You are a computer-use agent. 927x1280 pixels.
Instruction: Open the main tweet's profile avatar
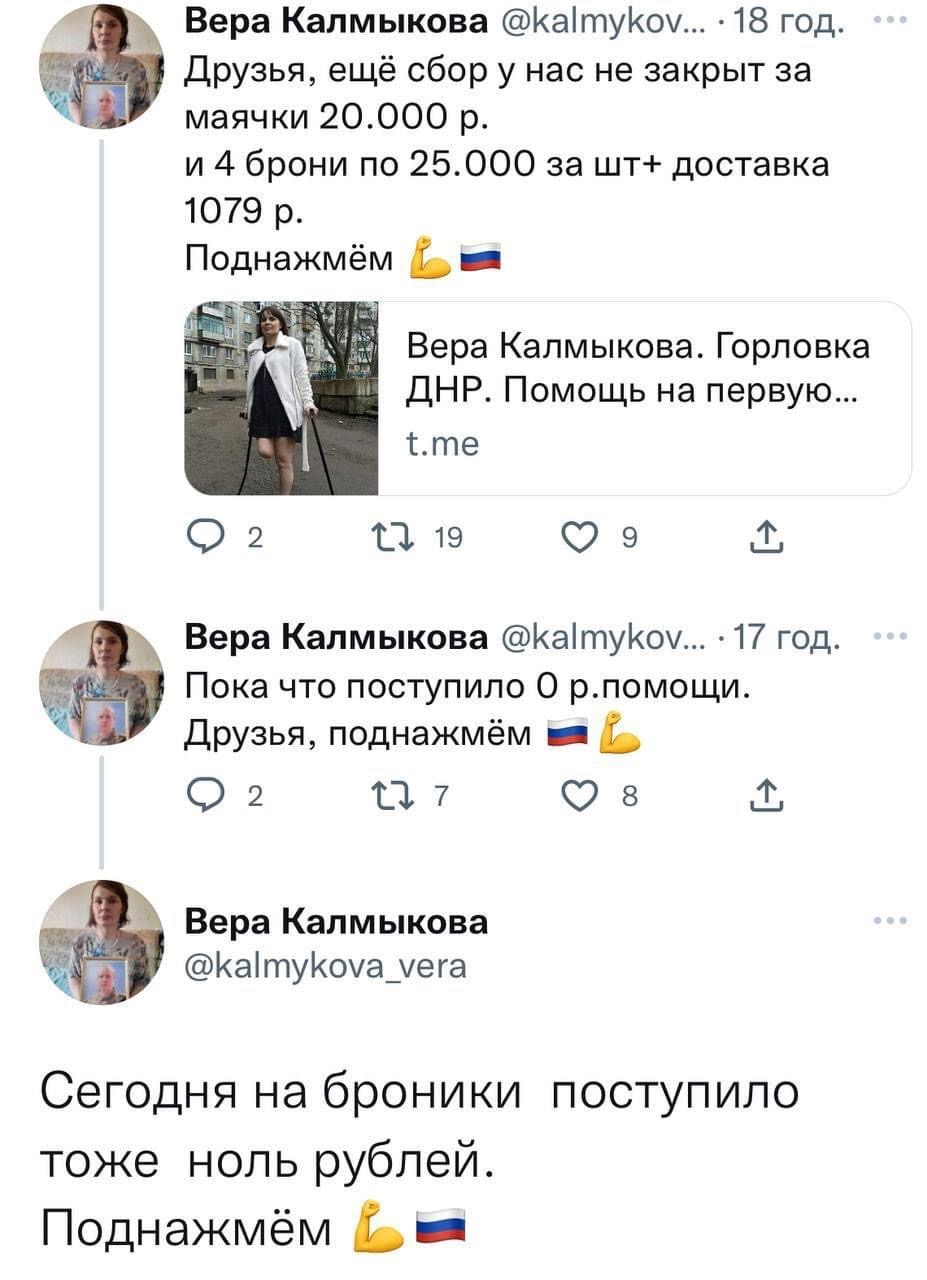[x=101, y=941]
